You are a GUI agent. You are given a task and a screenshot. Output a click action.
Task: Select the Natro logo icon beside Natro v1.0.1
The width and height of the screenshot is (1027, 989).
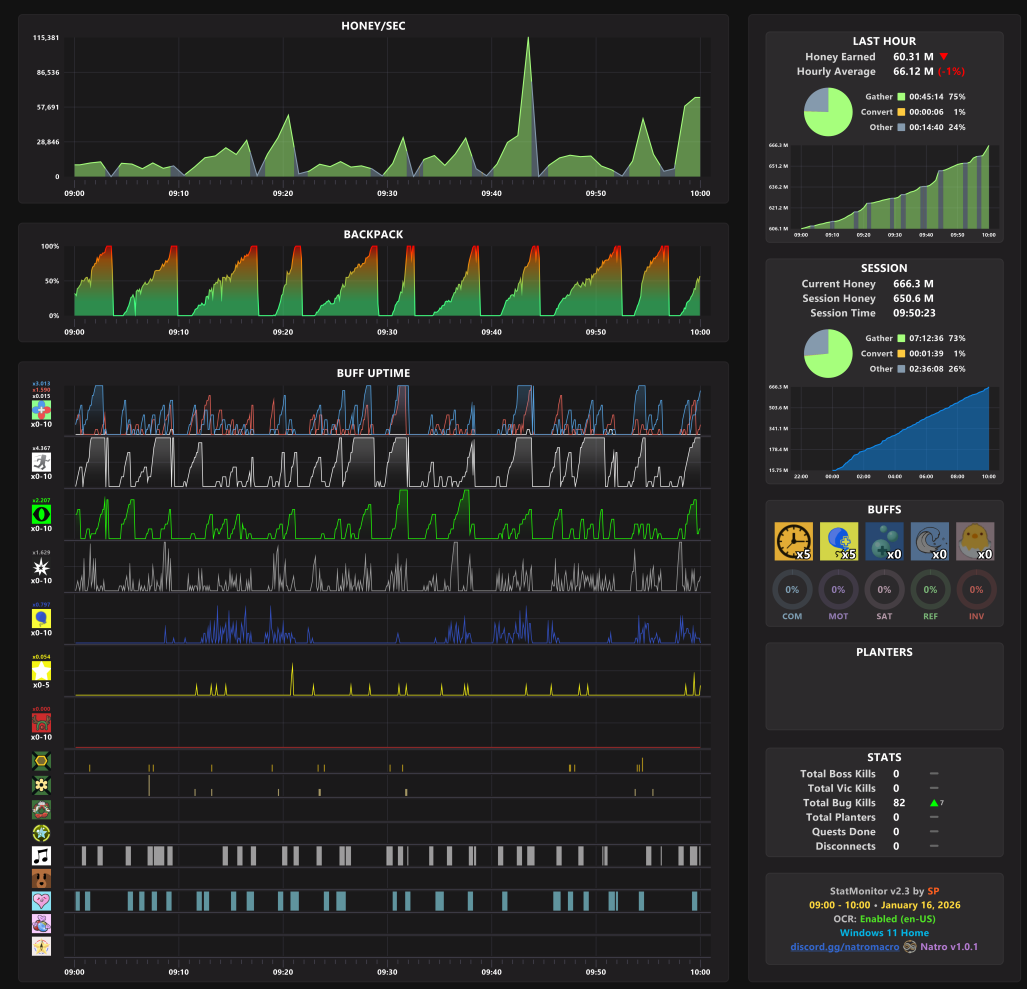point(910,947)
